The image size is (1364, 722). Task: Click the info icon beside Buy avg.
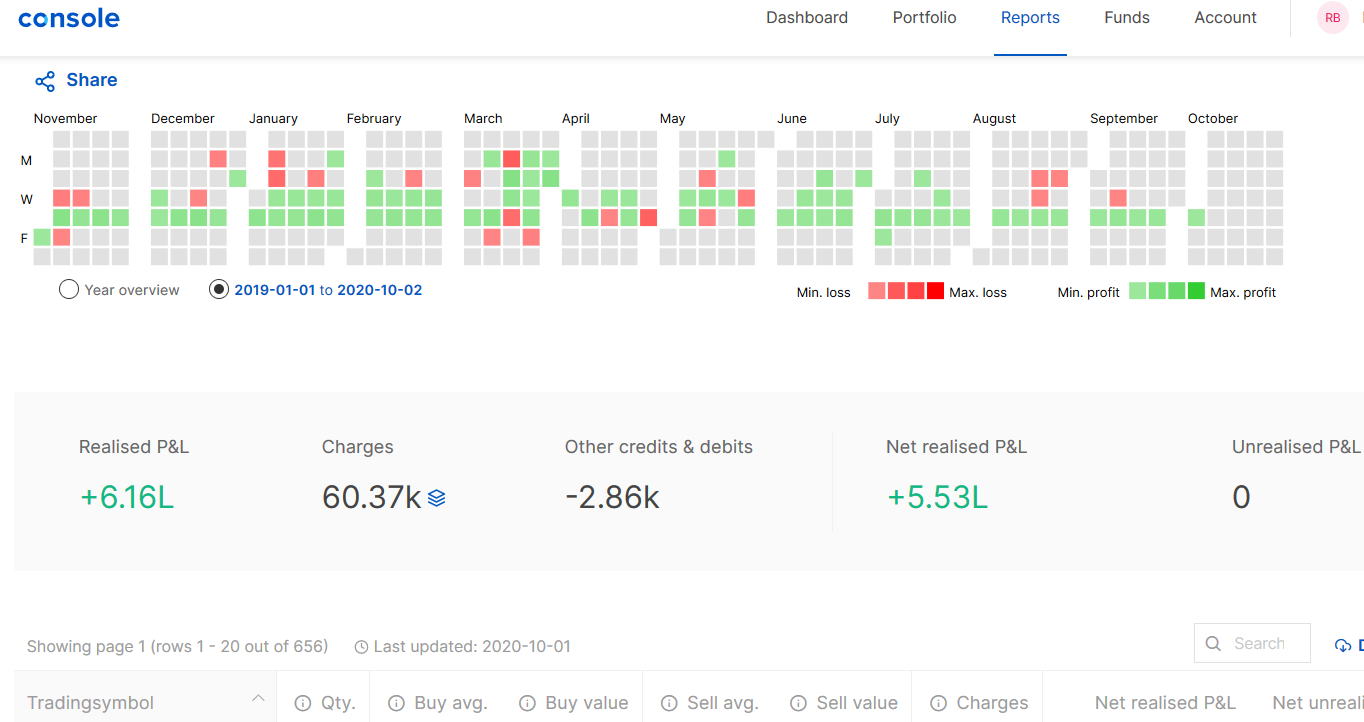tap(396, 703)
